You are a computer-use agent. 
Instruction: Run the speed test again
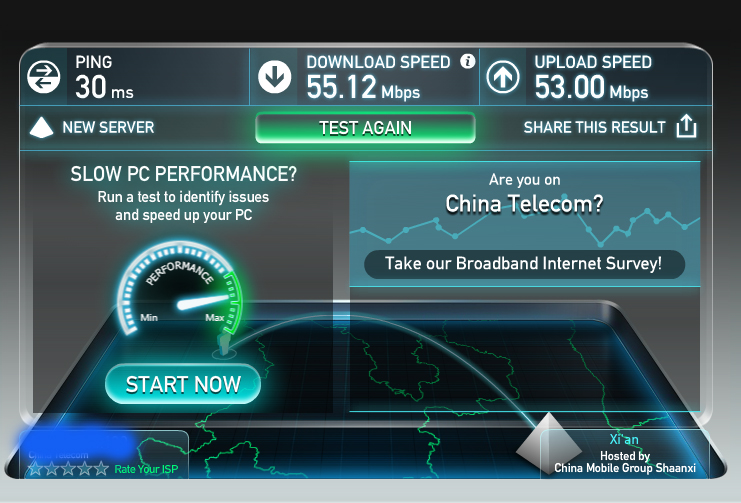(365, 128)
